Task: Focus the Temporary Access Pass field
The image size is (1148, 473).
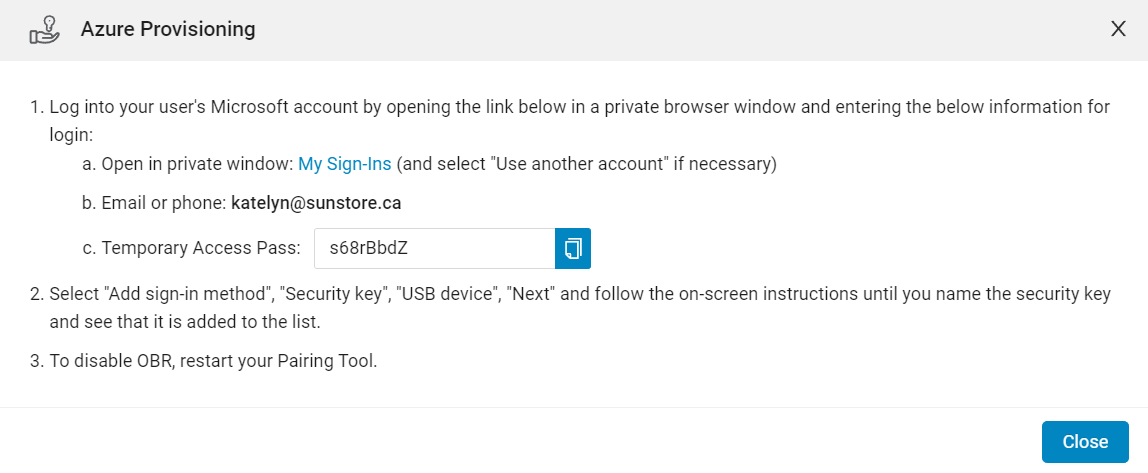Action: coord(435,248)
